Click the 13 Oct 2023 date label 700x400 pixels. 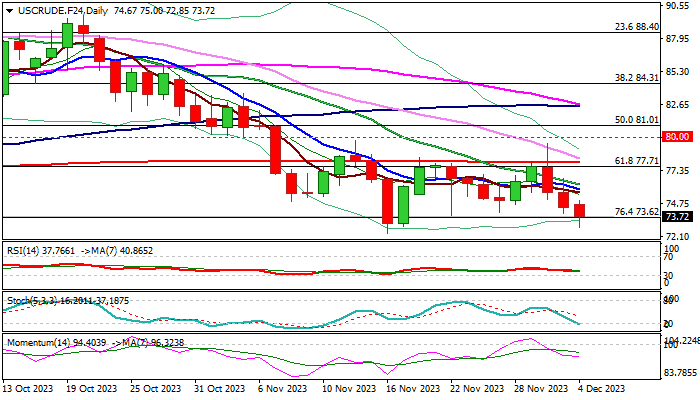point(30,387)
